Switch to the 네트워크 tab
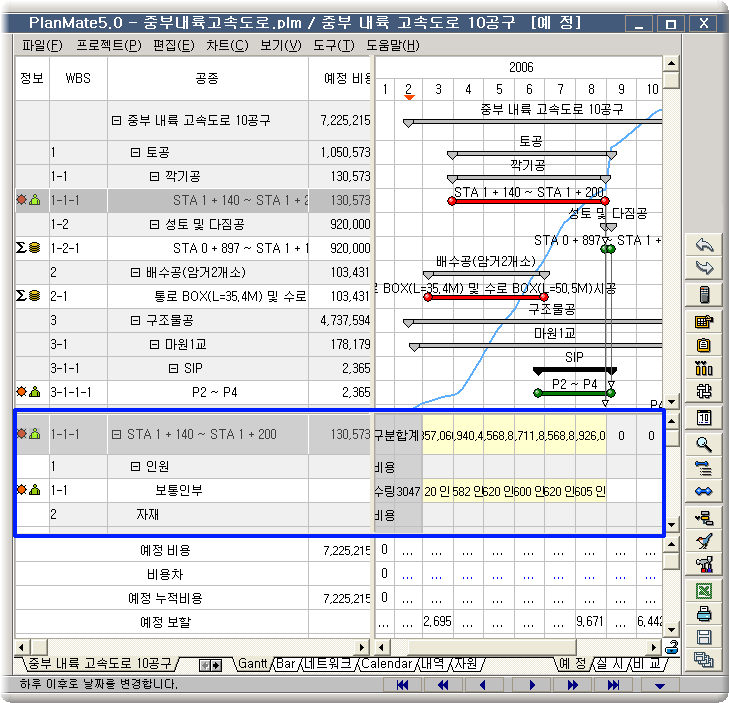Image resolution: width=729 pixels, height=703 pixels. click(x=330, y=663)
